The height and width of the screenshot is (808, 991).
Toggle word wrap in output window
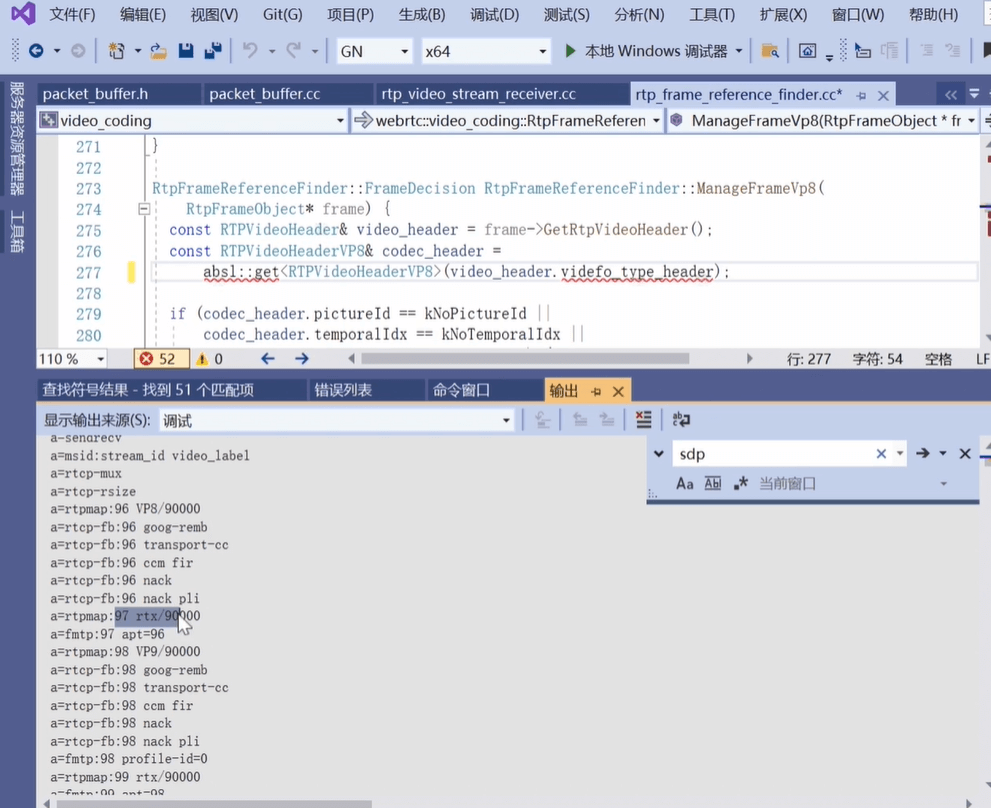click(681, 420)
